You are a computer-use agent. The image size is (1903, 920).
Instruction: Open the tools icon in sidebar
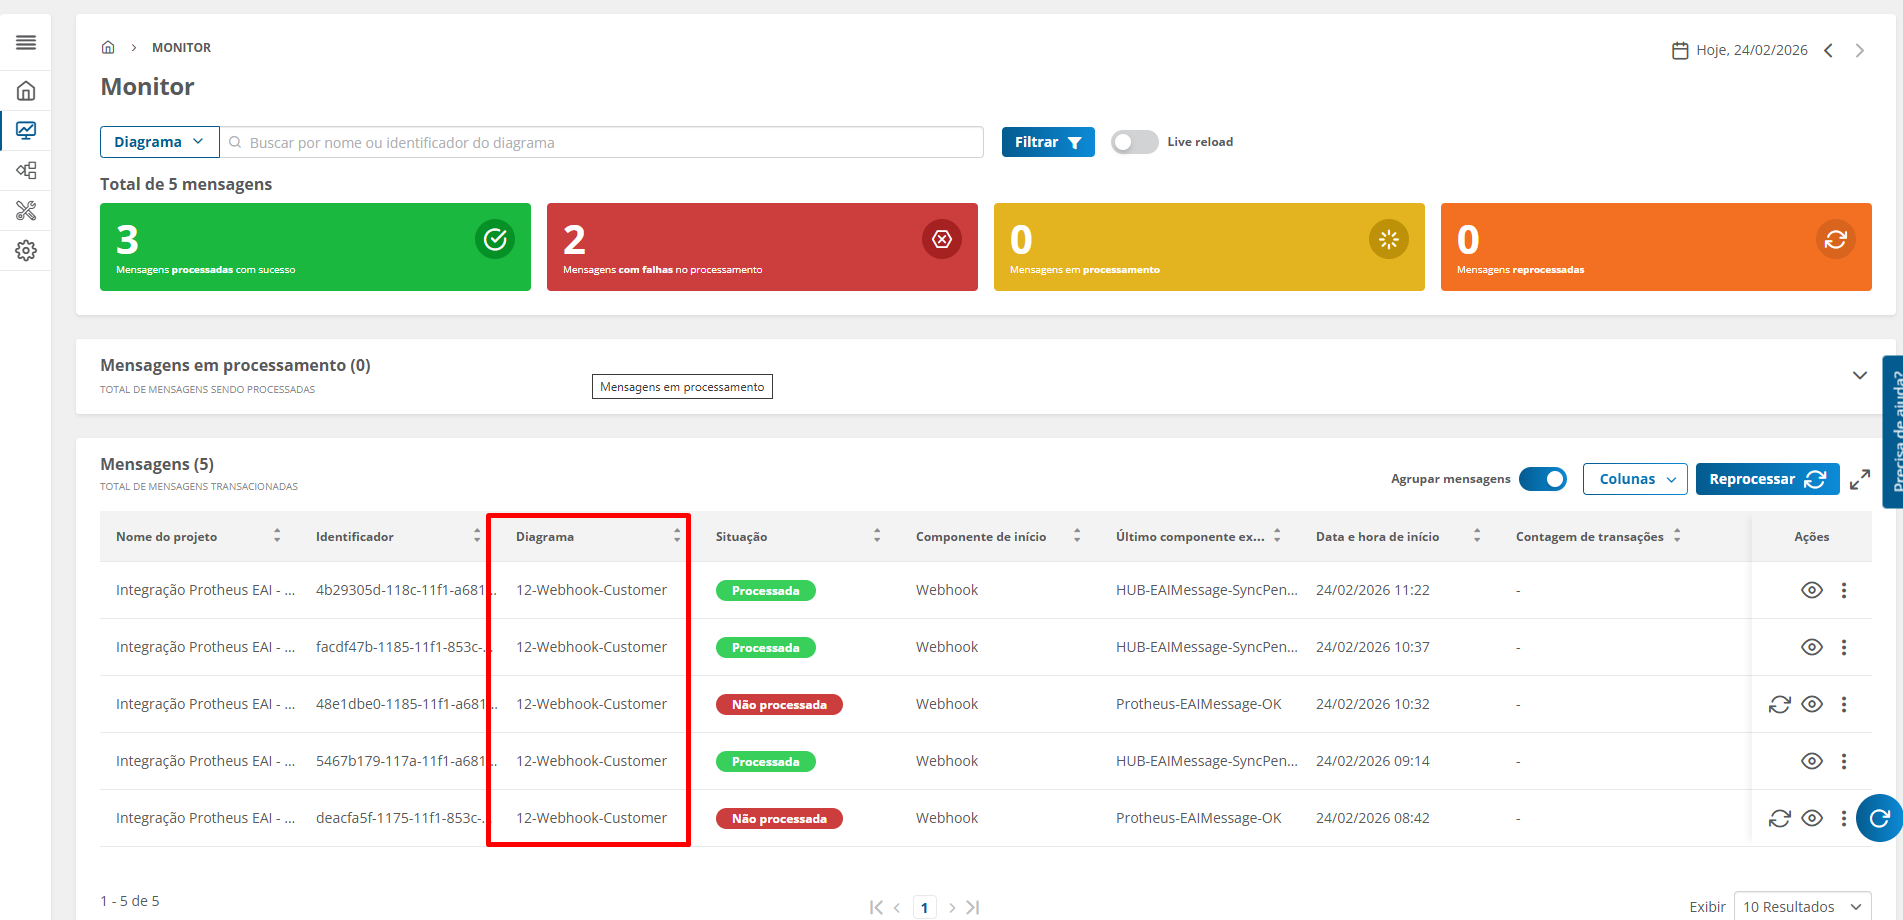point(26,210)
